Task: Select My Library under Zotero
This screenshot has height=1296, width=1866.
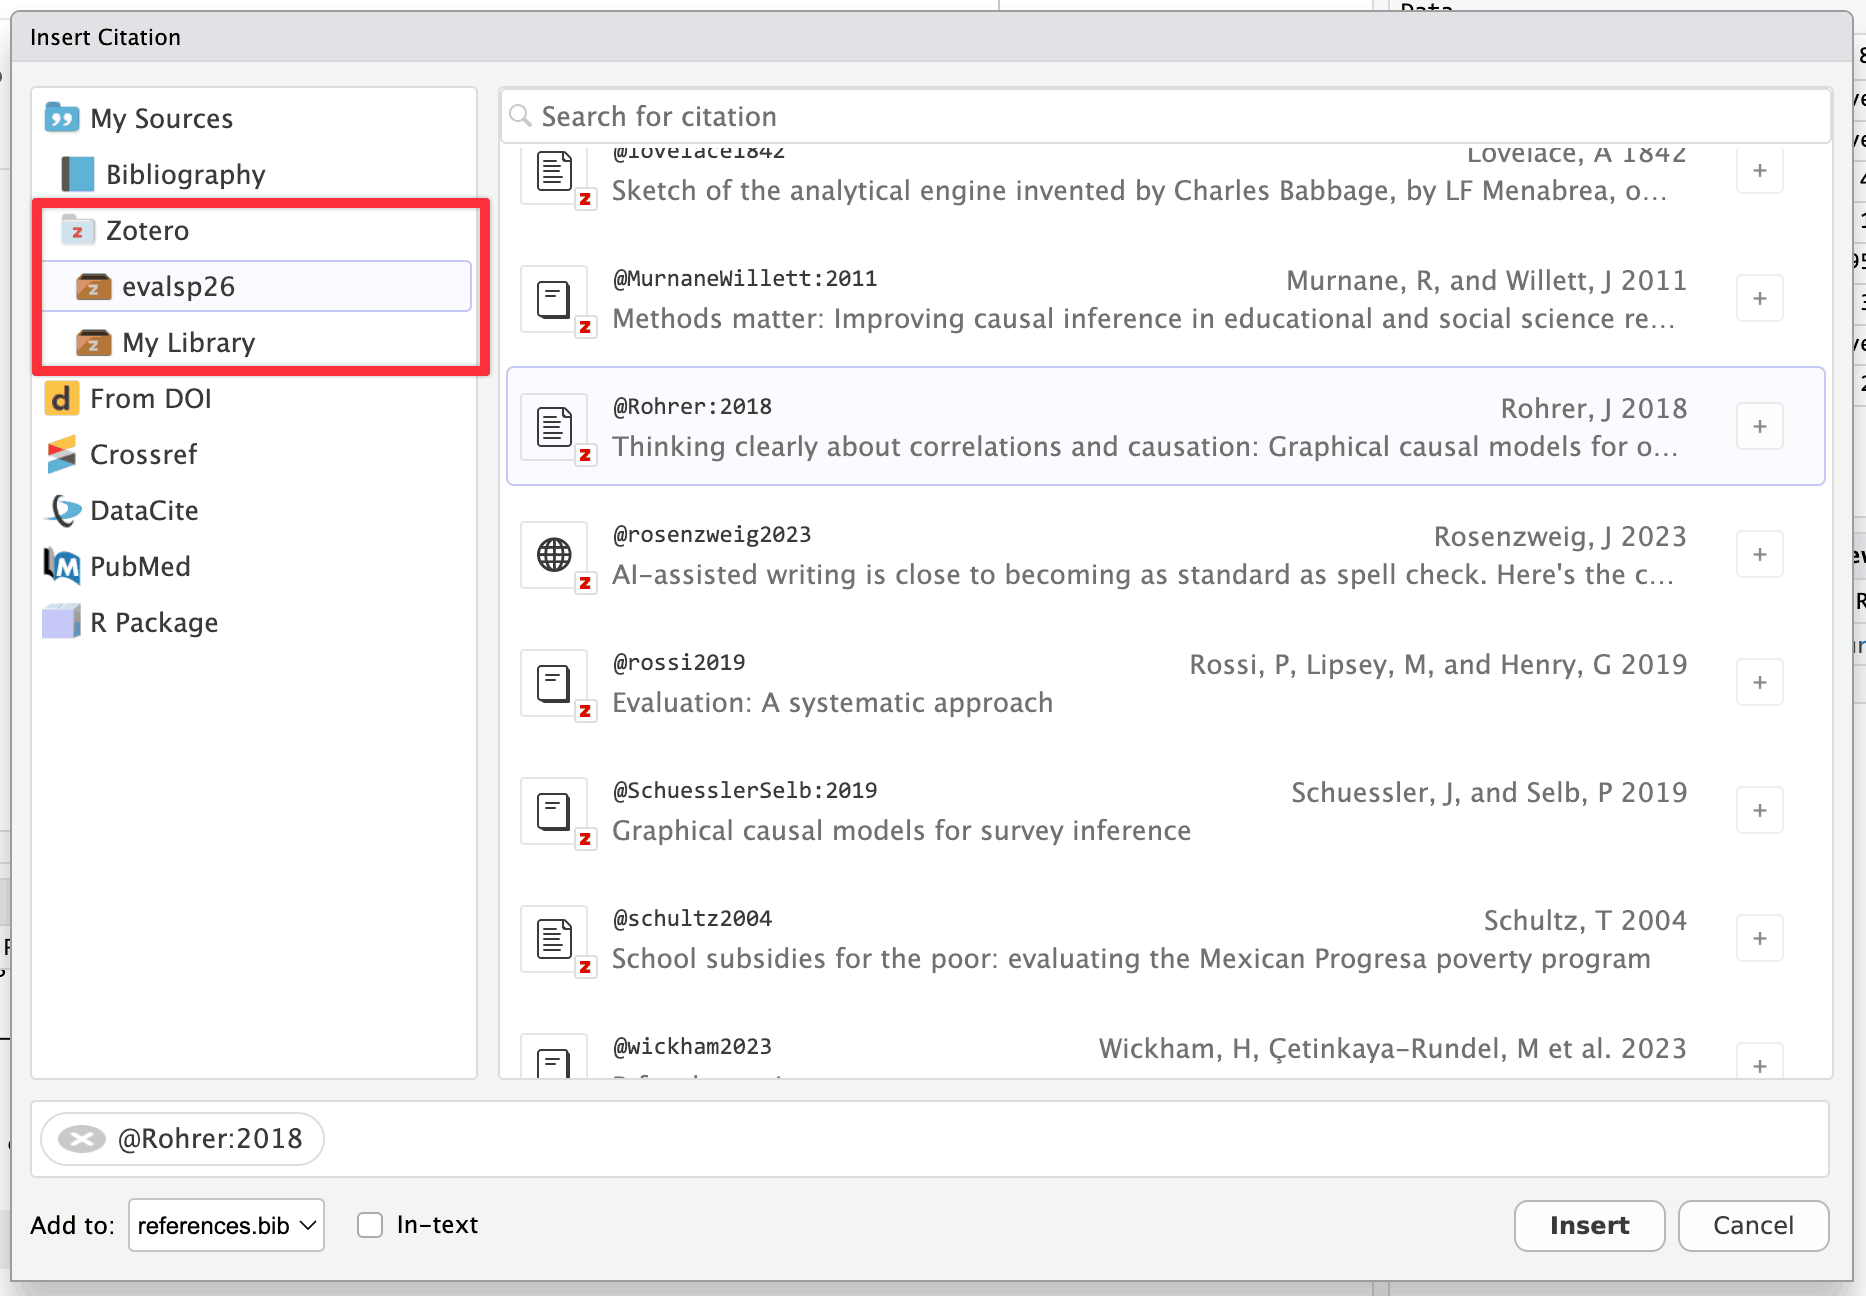Action: 188,343
